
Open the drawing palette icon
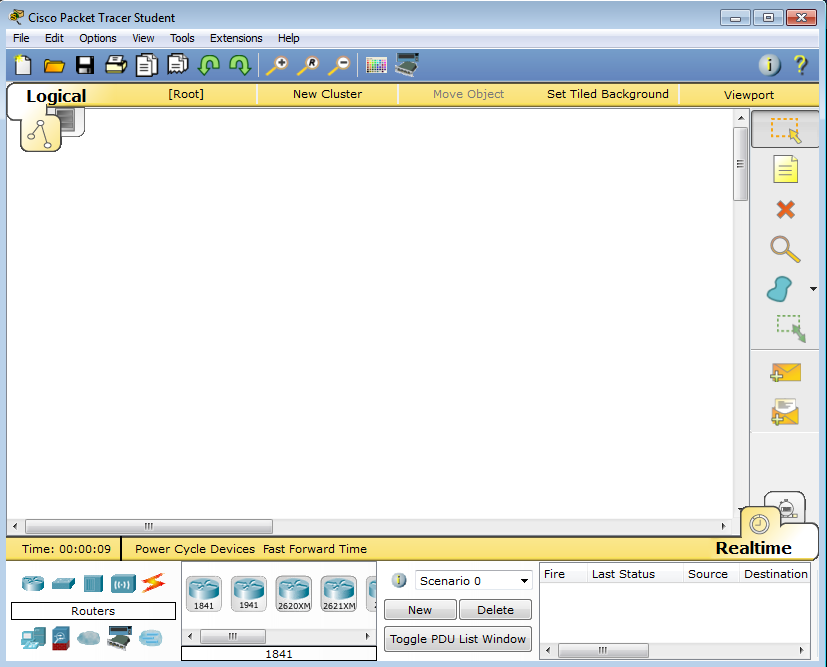pos(376,65)
